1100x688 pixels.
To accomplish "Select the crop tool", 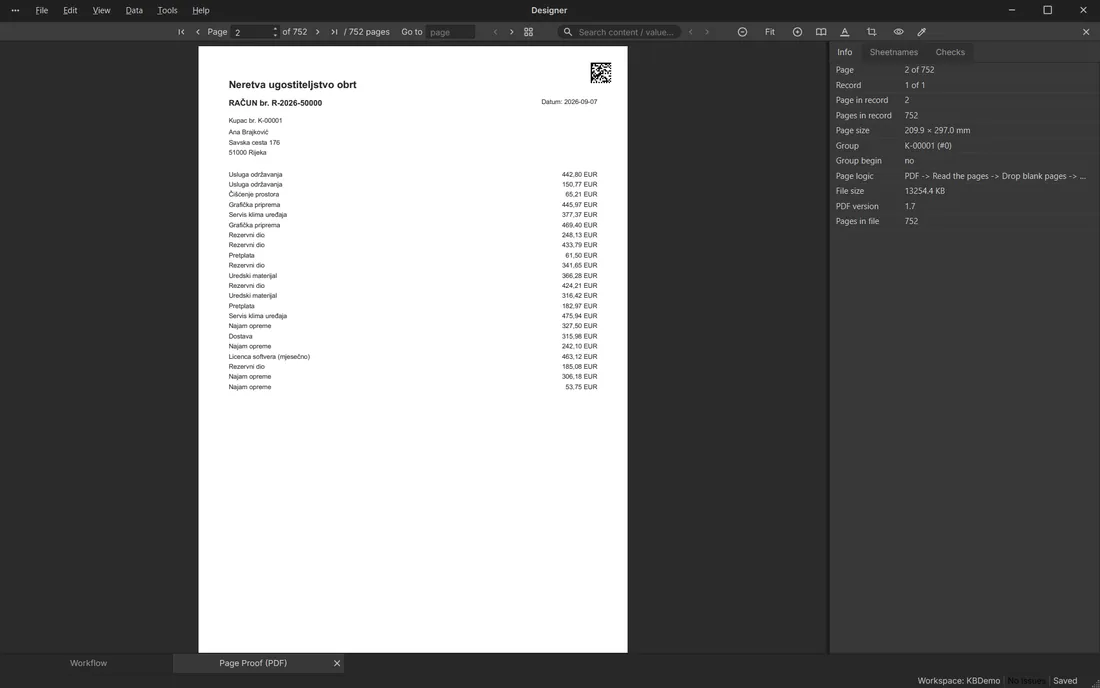I will coord(871,32).
